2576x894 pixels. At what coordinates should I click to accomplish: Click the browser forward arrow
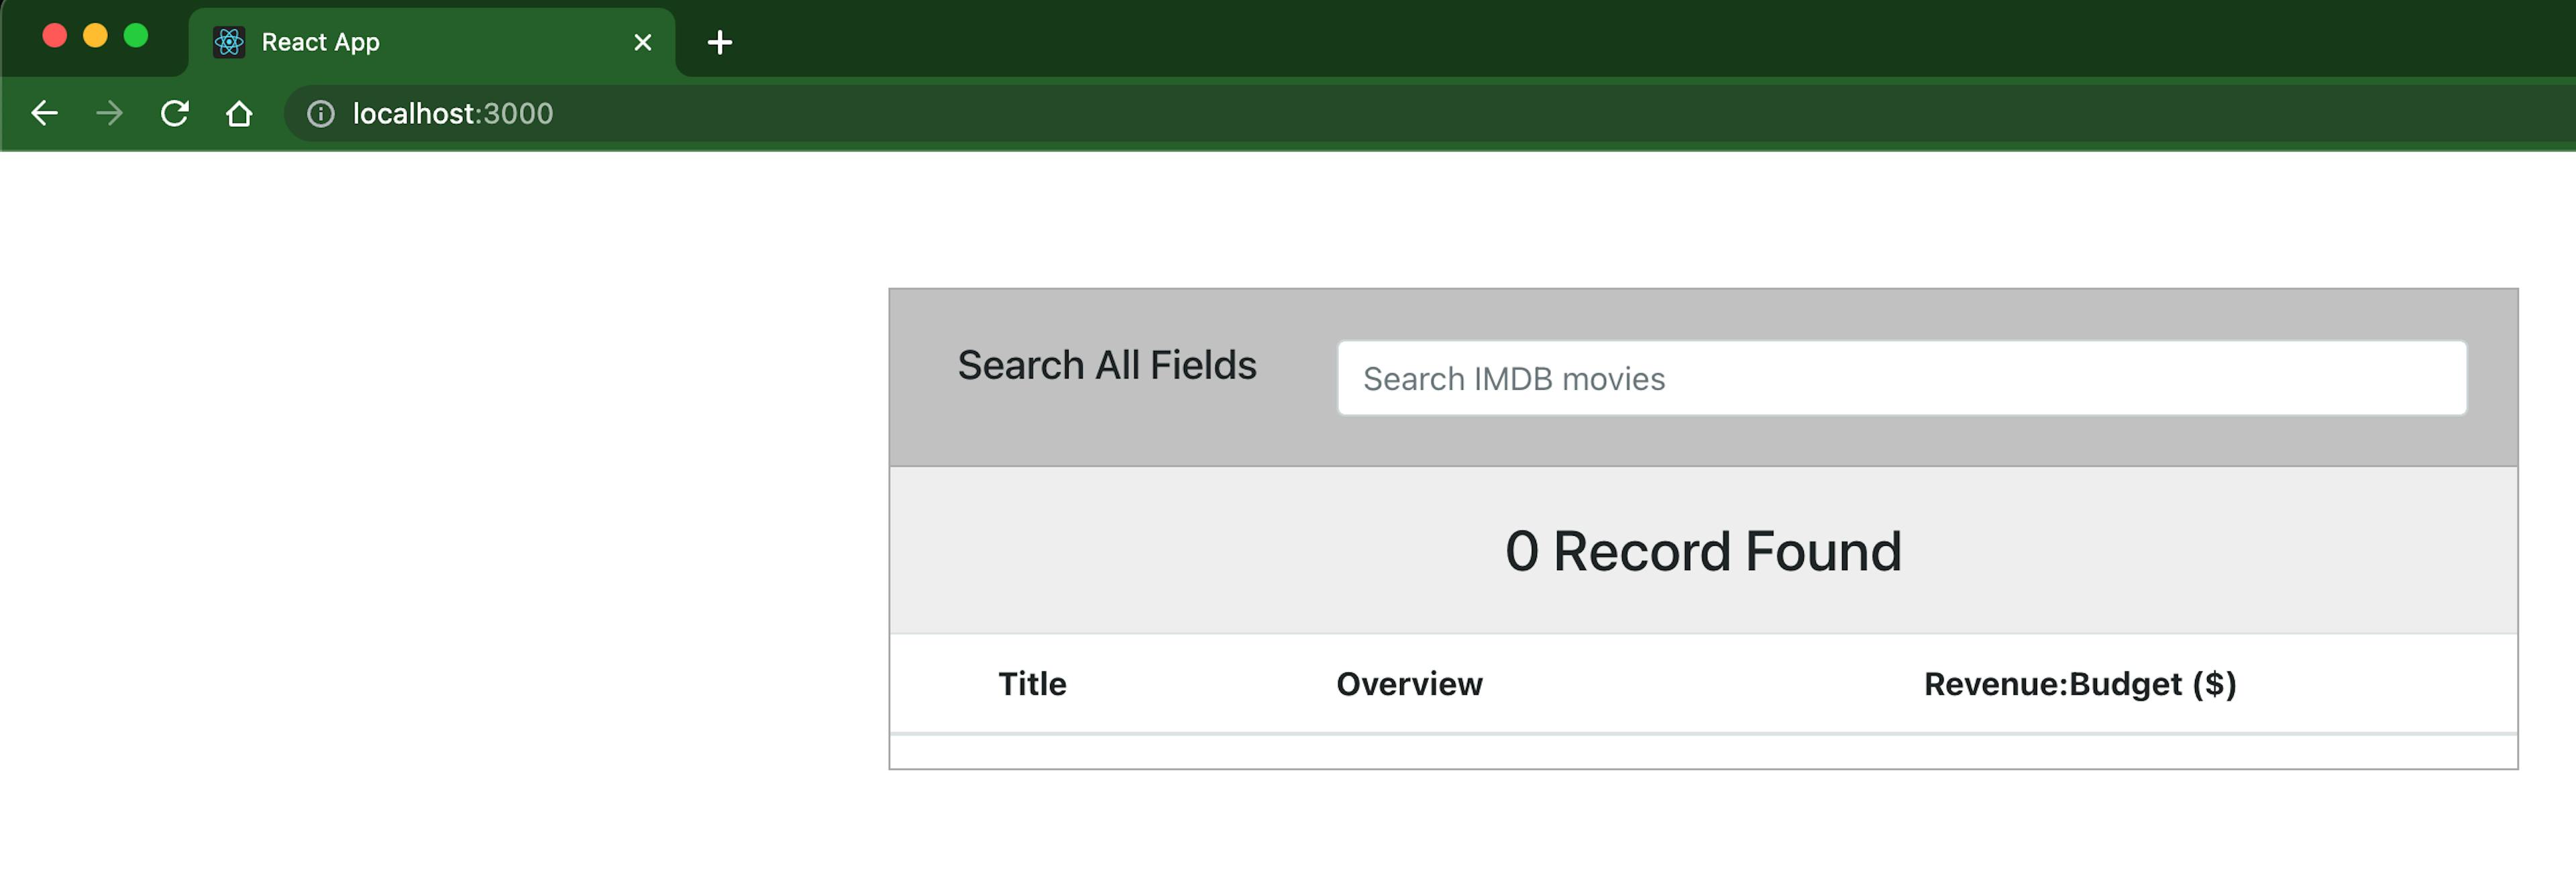point(109,113)
